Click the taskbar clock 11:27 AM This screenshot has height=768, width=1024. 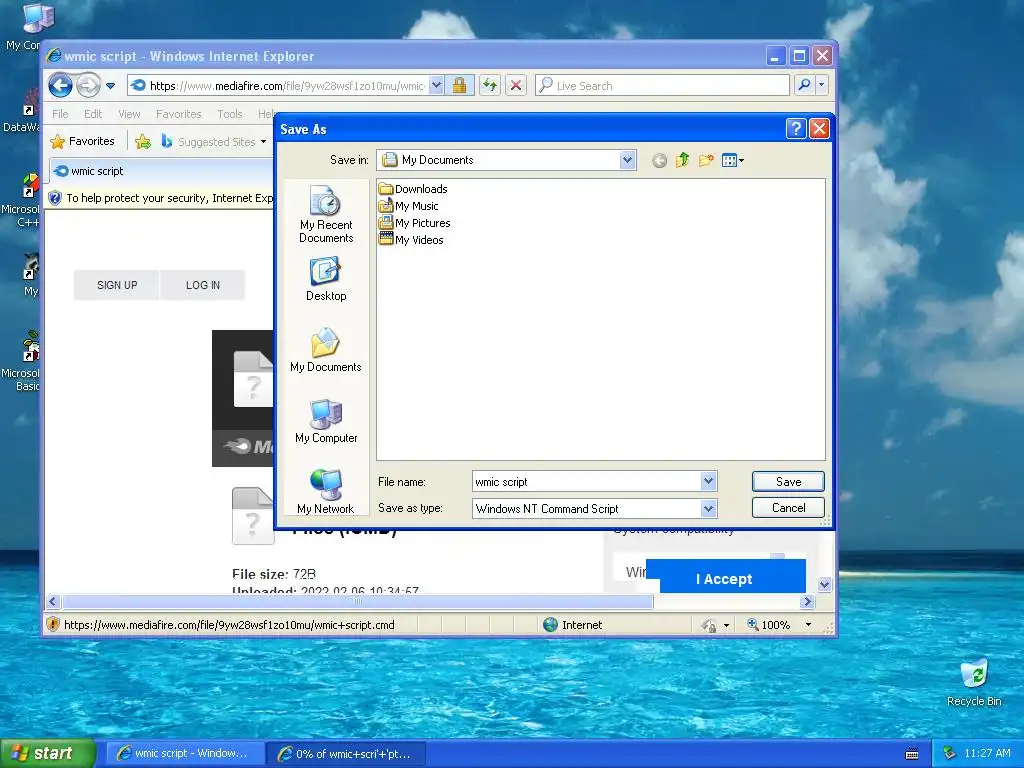987,753
